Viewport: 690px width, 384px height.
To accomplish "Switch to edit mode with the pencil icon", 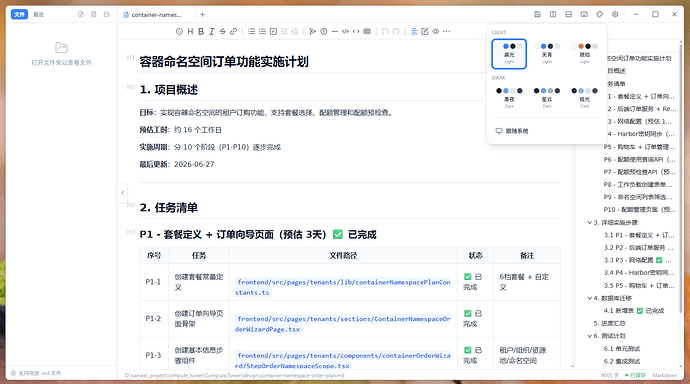I will (x=425, y=31).
